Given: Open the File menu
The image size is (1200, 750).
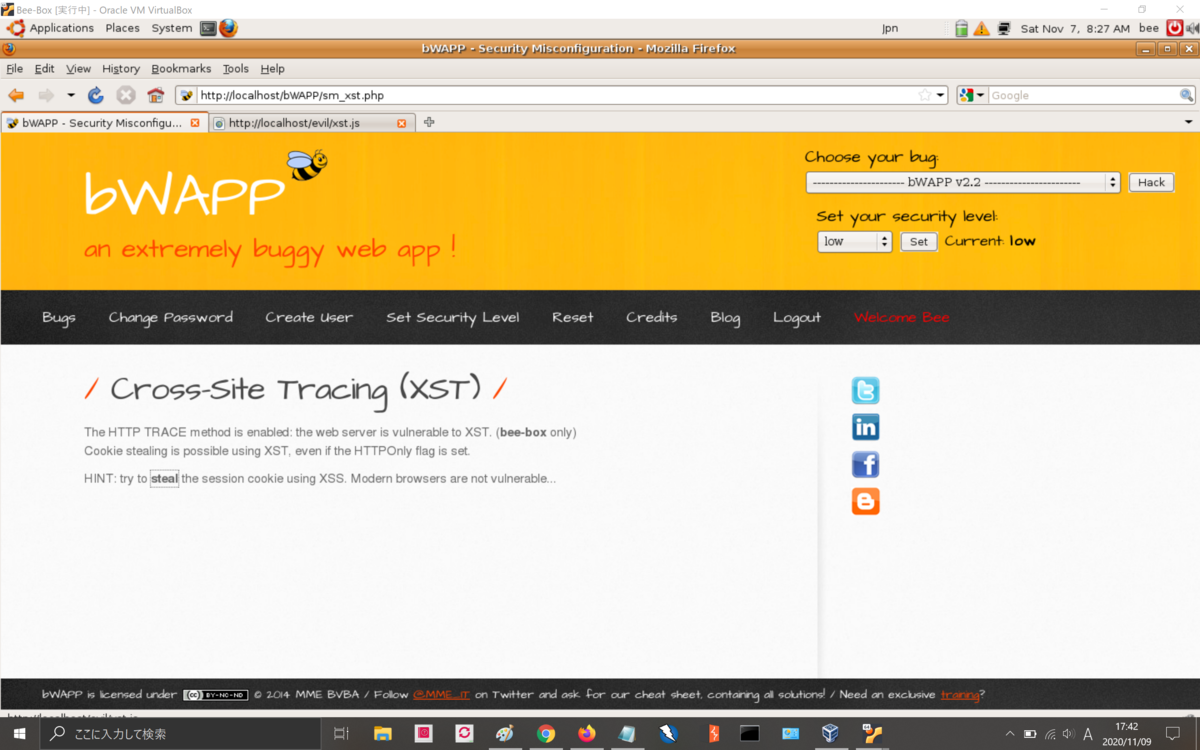Looking at the screenshot, I should [14, 69].
